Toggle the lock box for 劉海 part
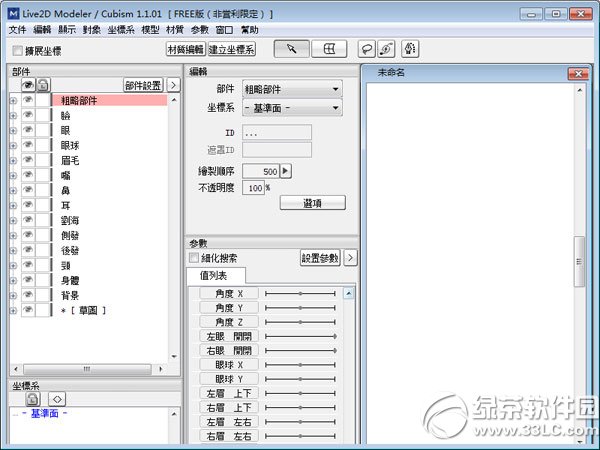600x450 pixels. [43, 220]
